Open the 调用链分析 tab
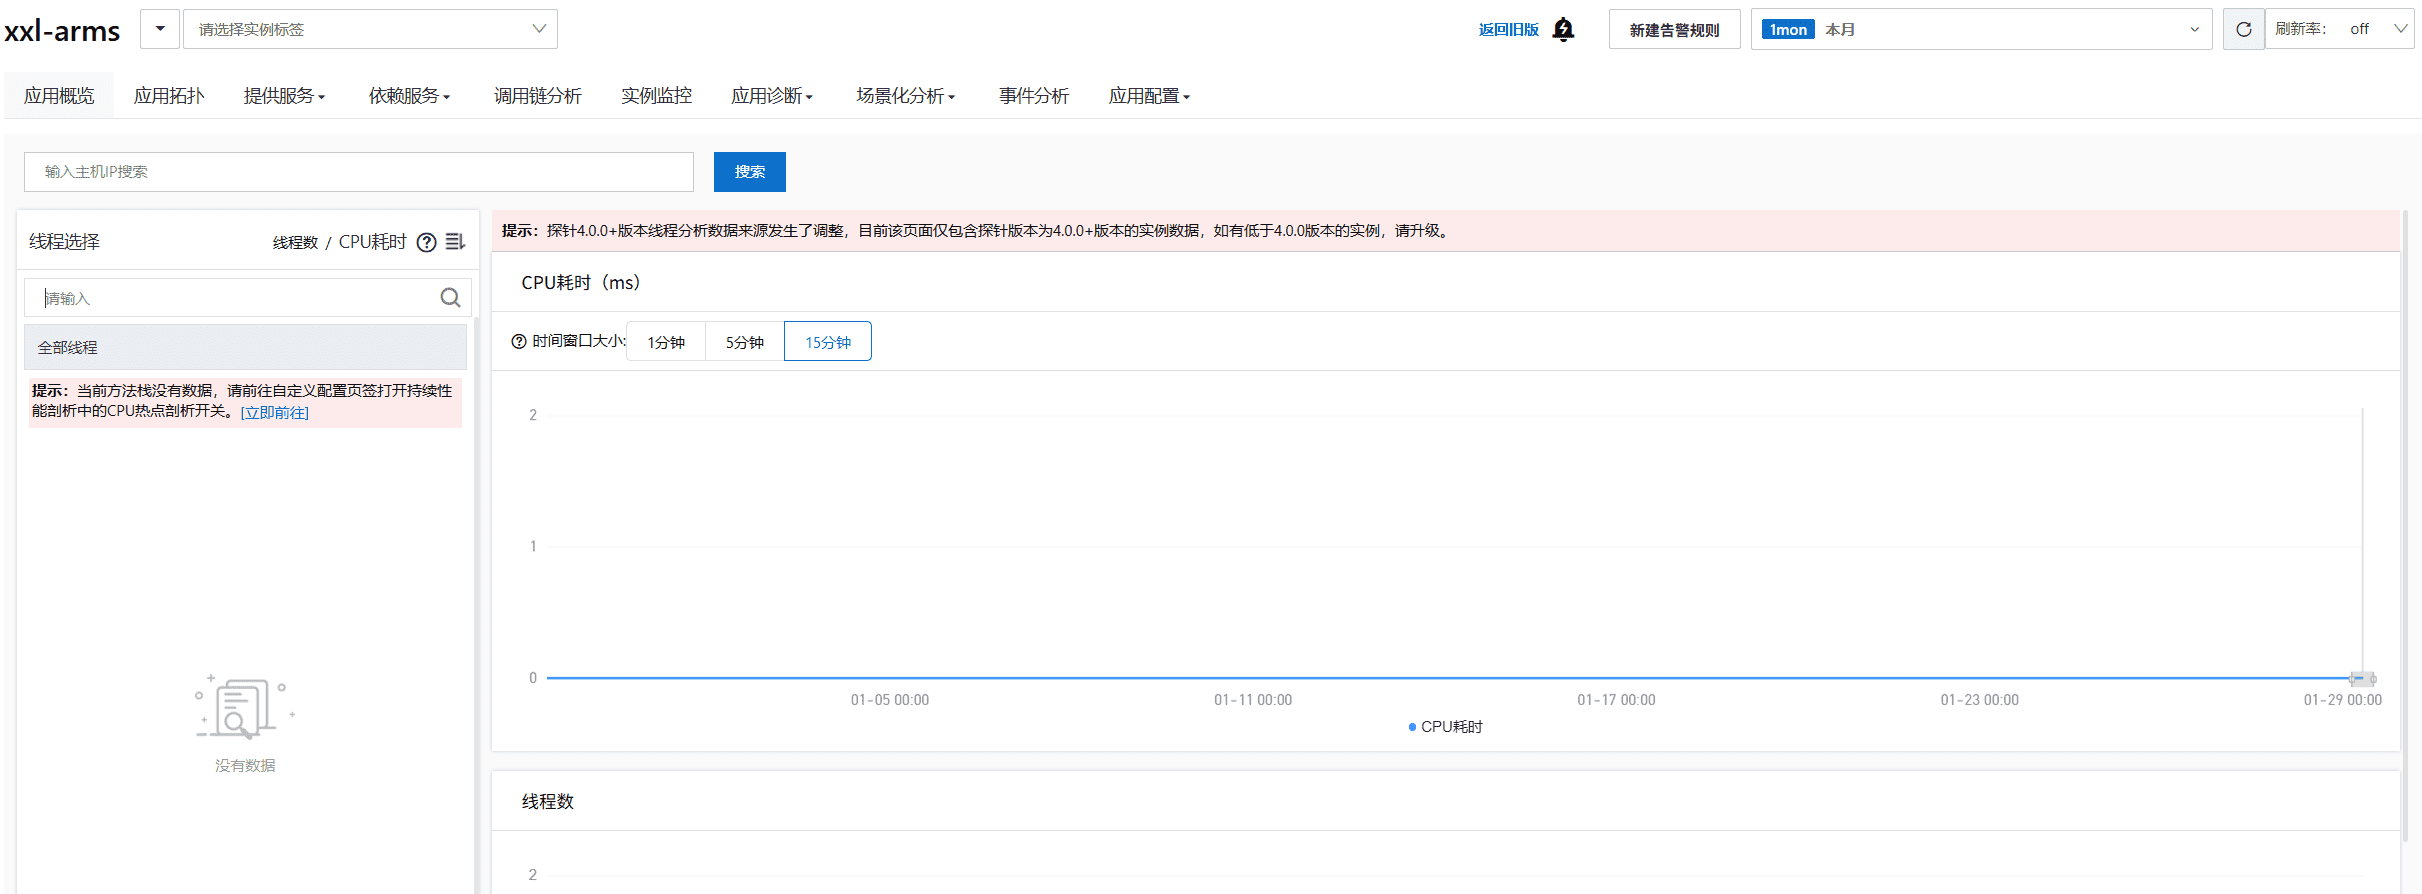 [x=538, y=96]
